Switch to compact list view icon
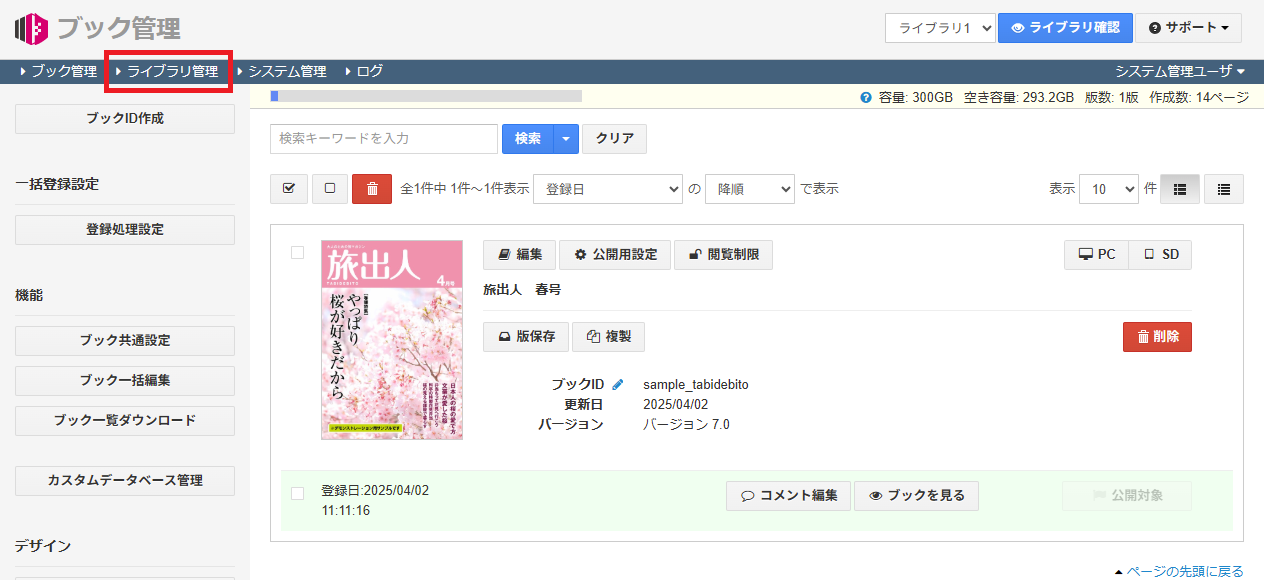Viewport: 1264px width, 580px height. tap(1223, 189)
